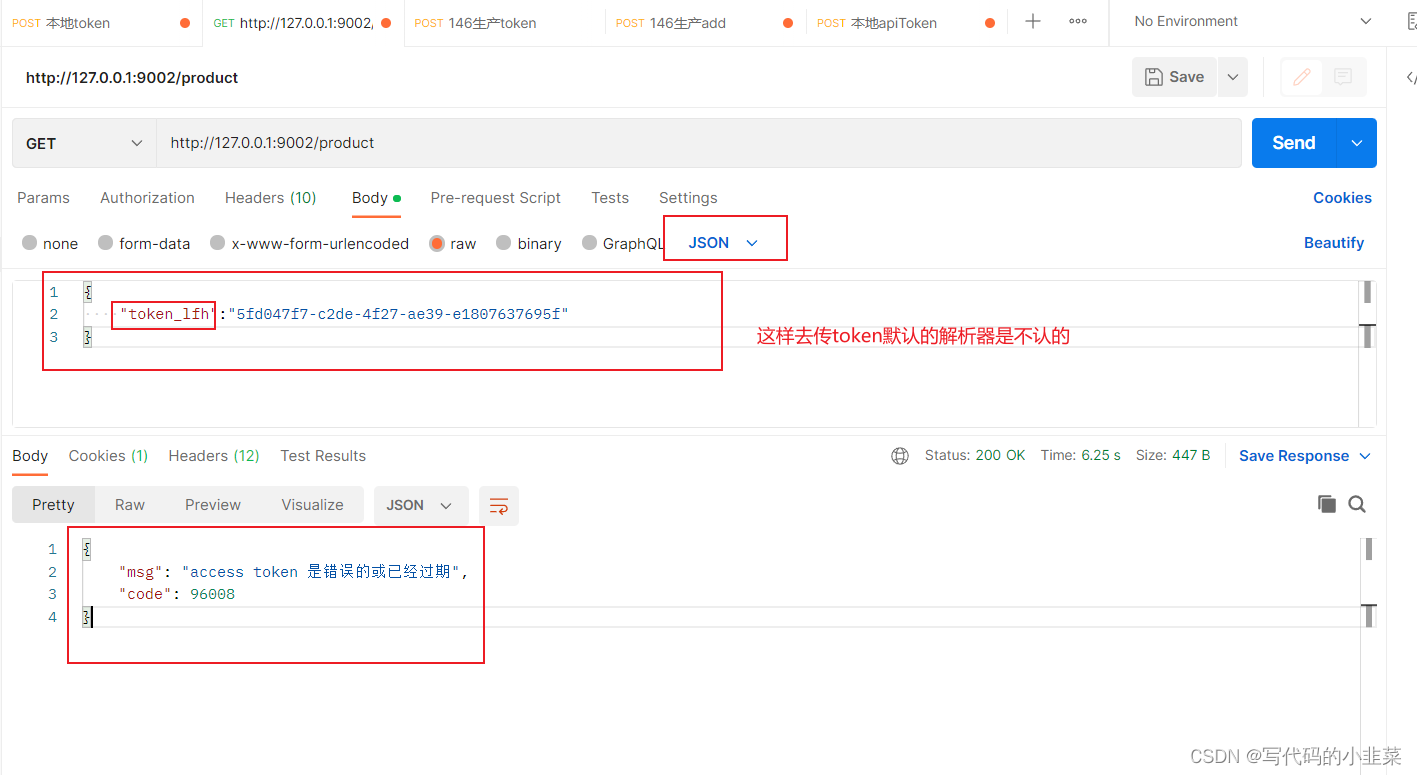Screen dimensions: 1417x775
Task: Open the No Environment selector
Action: [x=1246, y=21]
